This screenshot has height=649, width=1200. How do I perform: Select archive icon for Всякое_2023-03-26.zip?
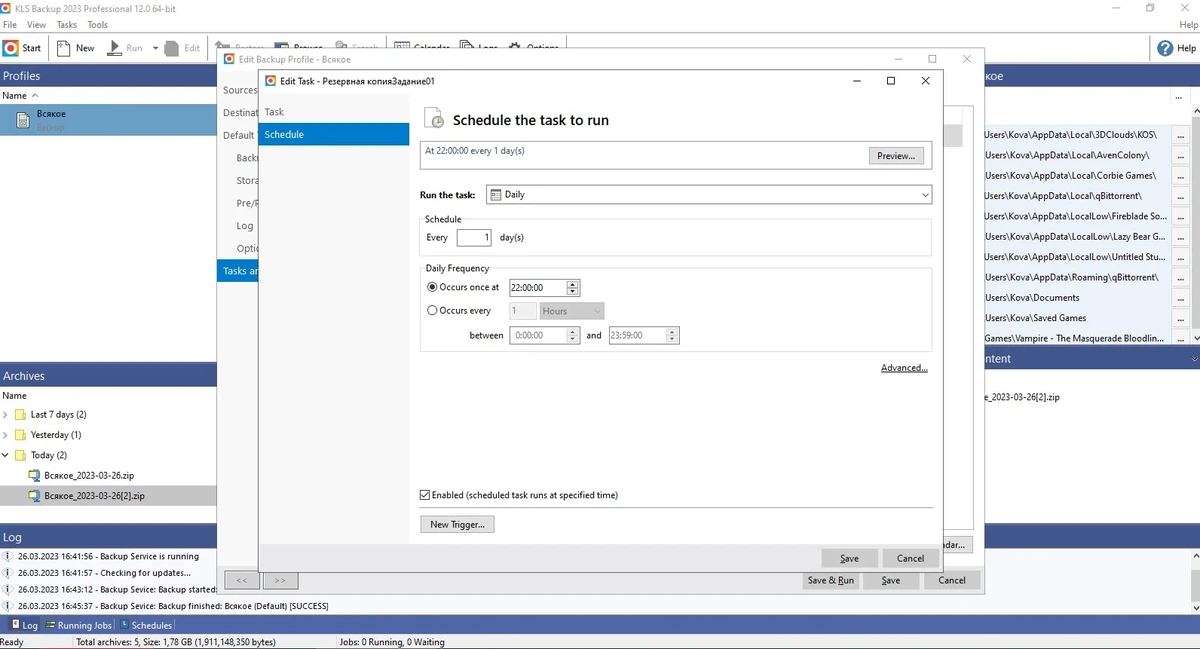click(x=35, y=475)
